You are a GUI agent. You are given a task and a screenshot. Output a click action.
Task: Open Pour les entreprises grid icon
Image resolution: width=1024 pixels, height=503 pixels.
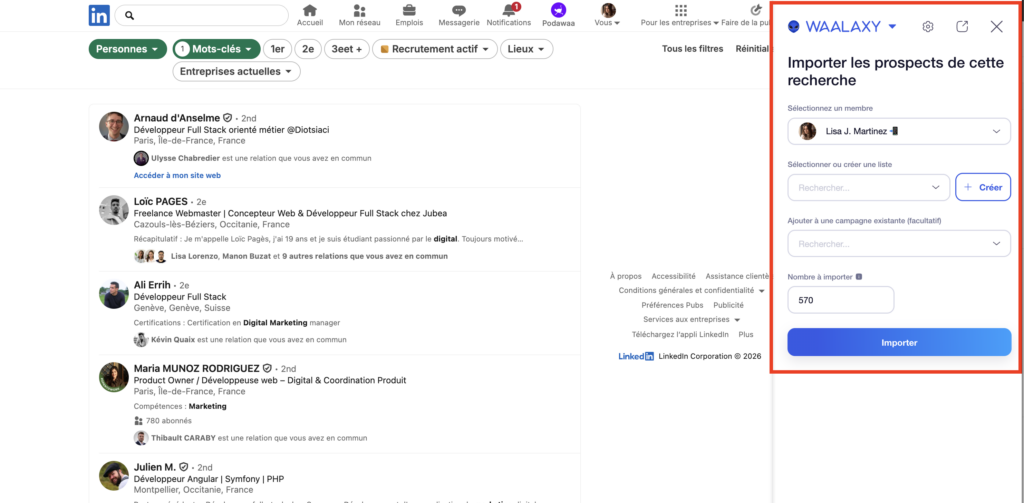coord(680,10)
